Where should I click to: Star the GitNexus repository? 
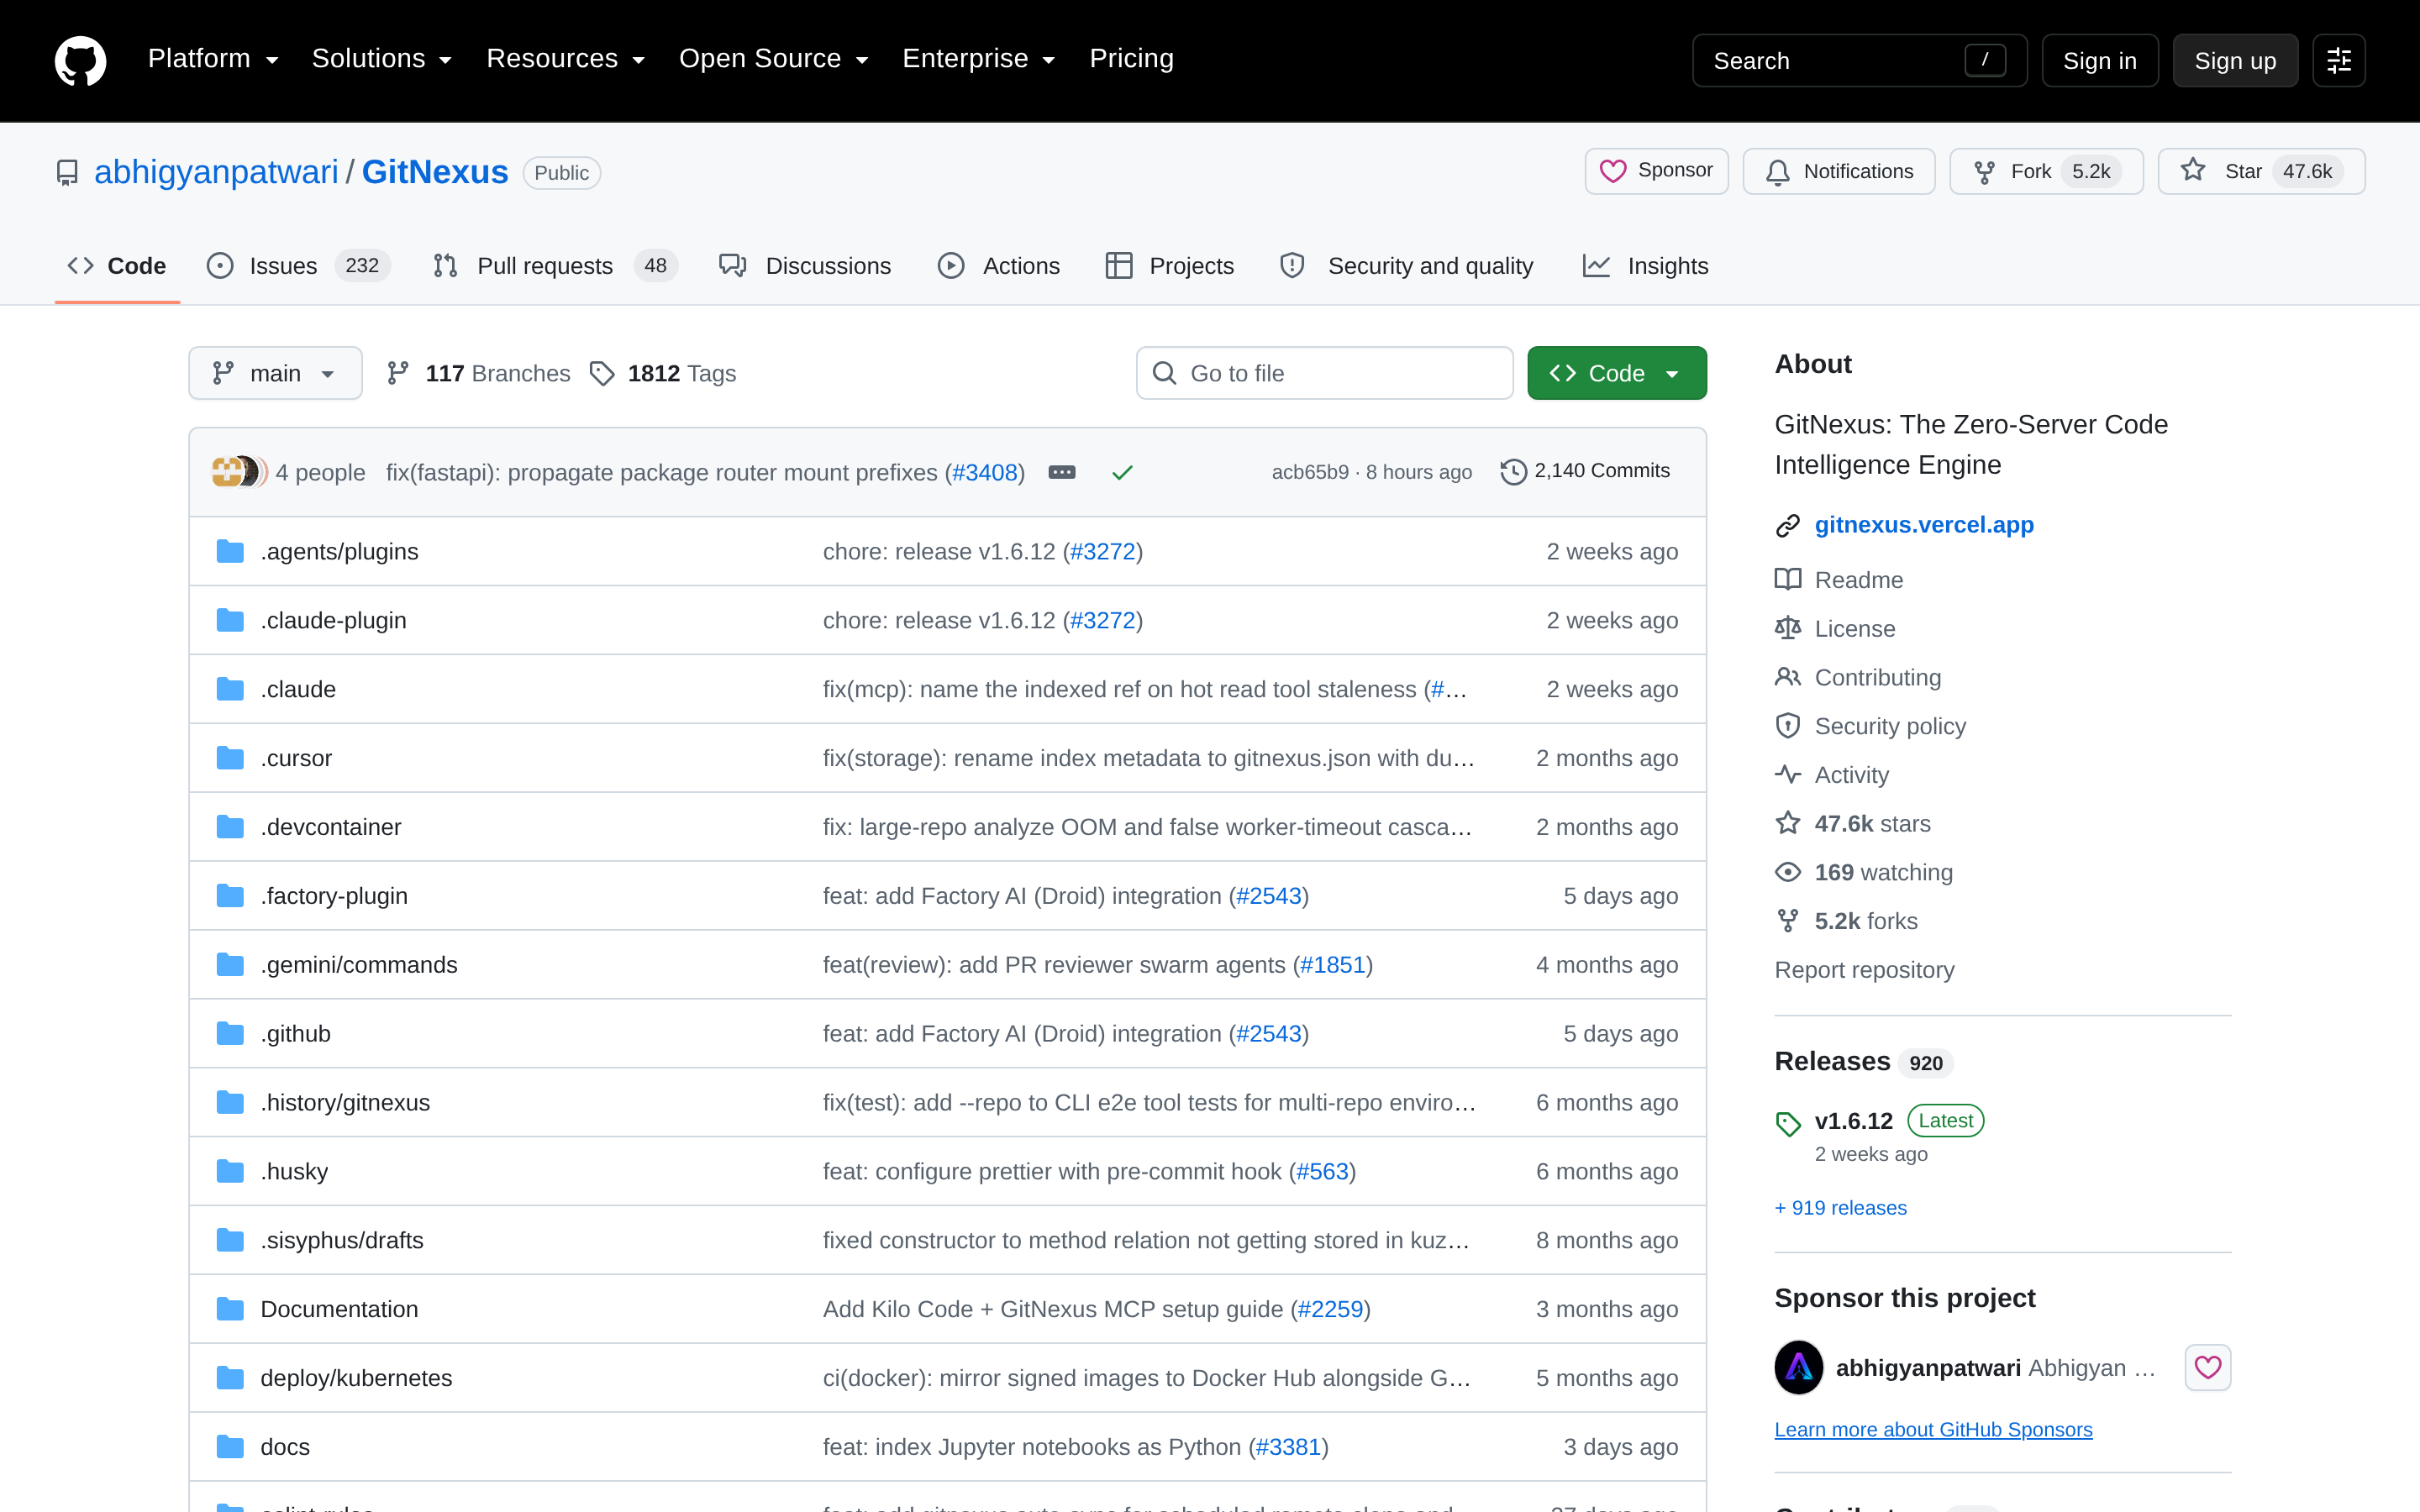pos(2261,171)
